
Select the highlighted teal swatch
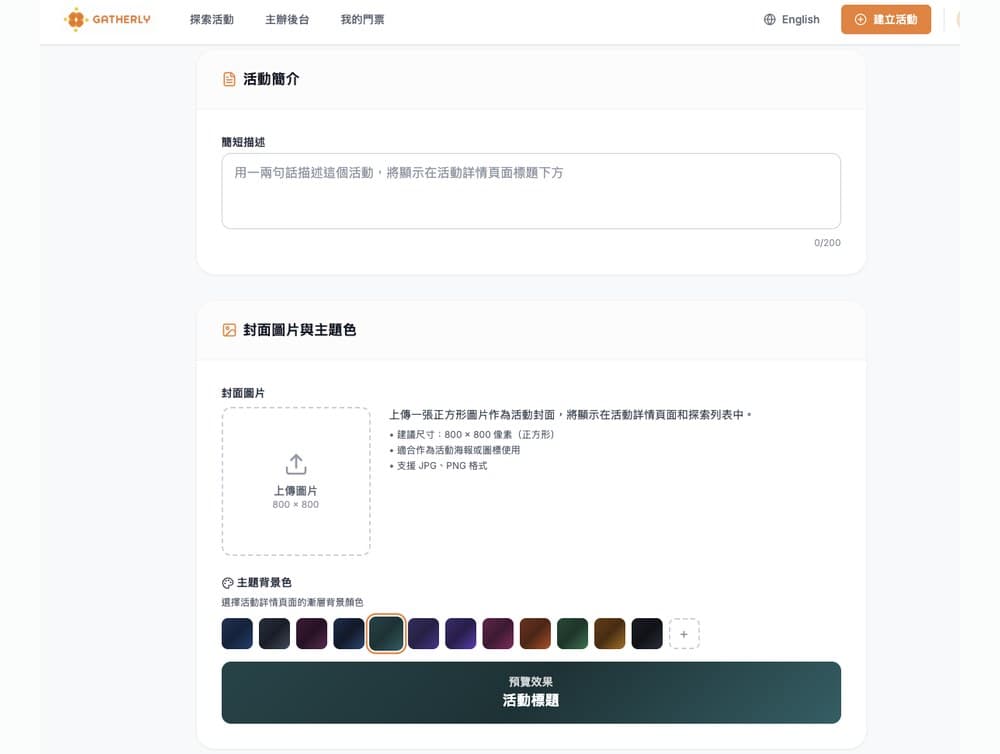pos(386,633)
